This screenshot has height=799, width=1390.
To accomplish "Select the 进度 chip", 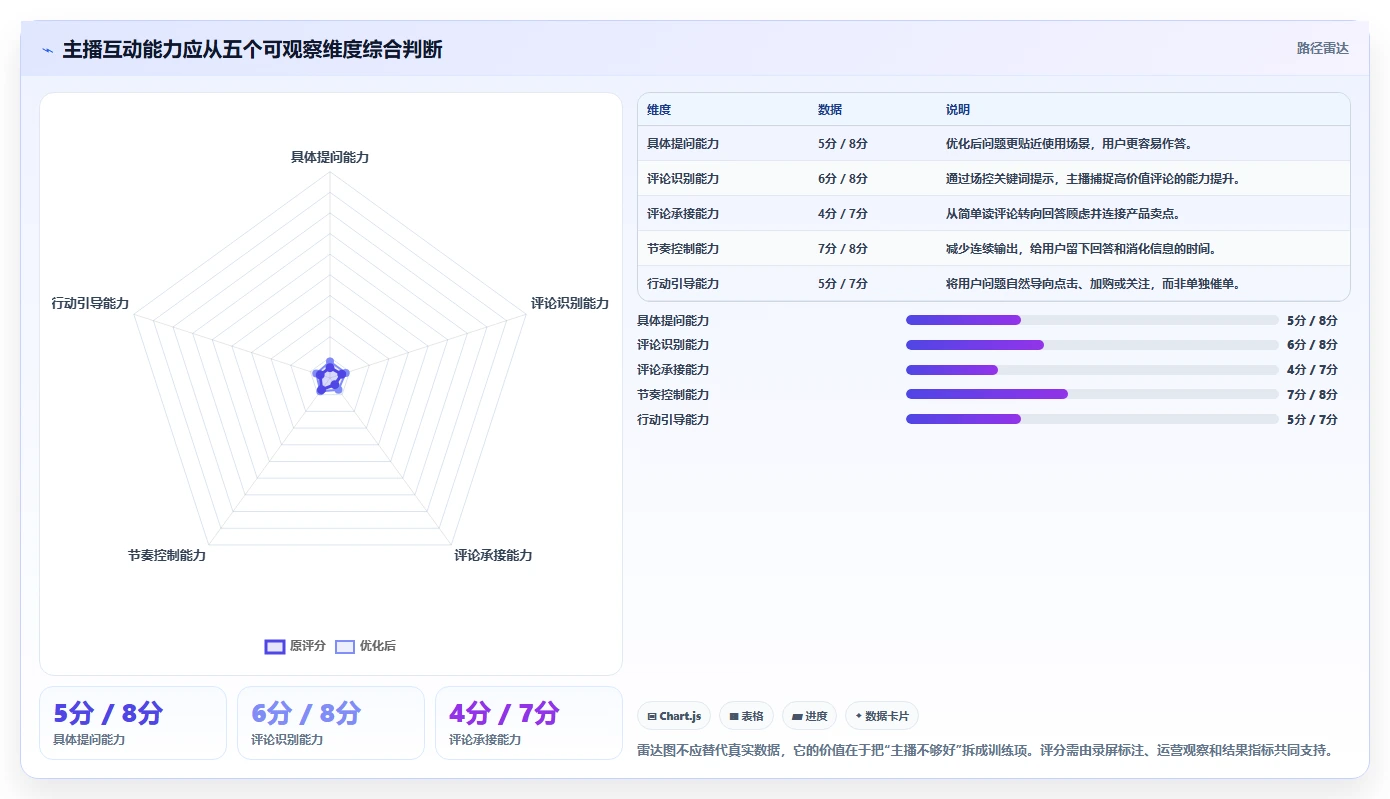I will (810, 716).
